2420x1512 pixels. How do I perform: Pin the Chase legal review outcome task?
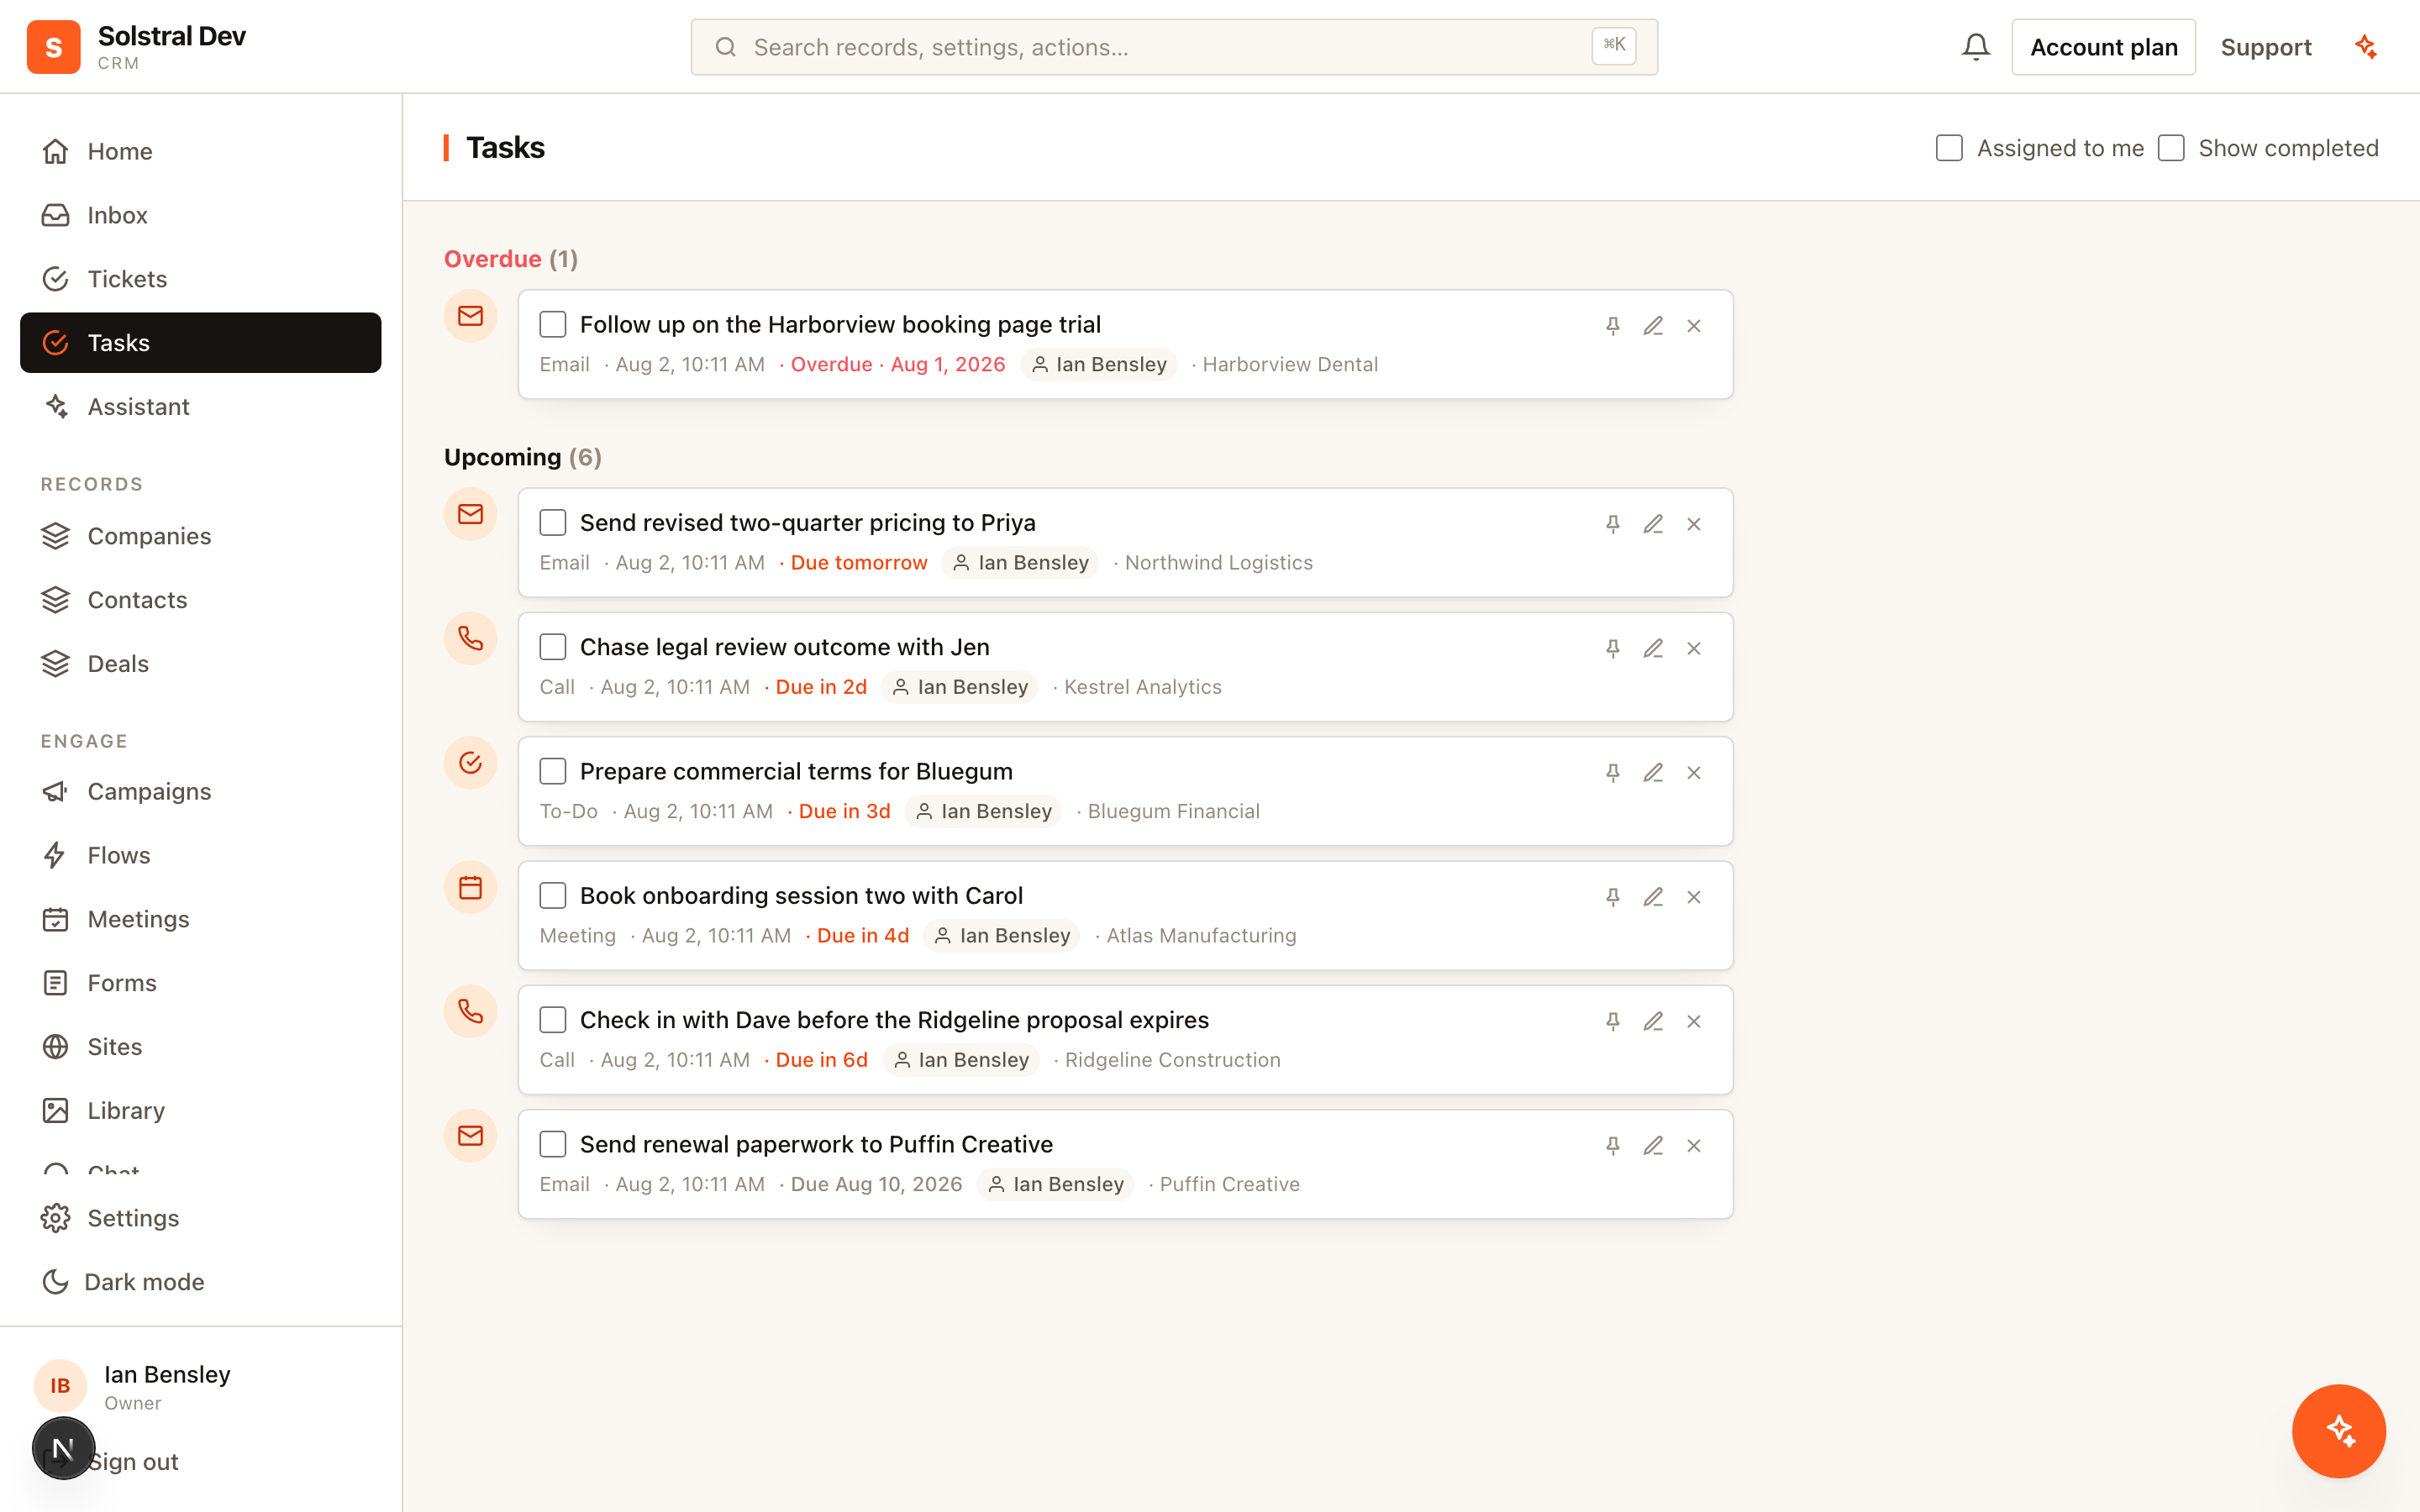(x=1612, y=648)
